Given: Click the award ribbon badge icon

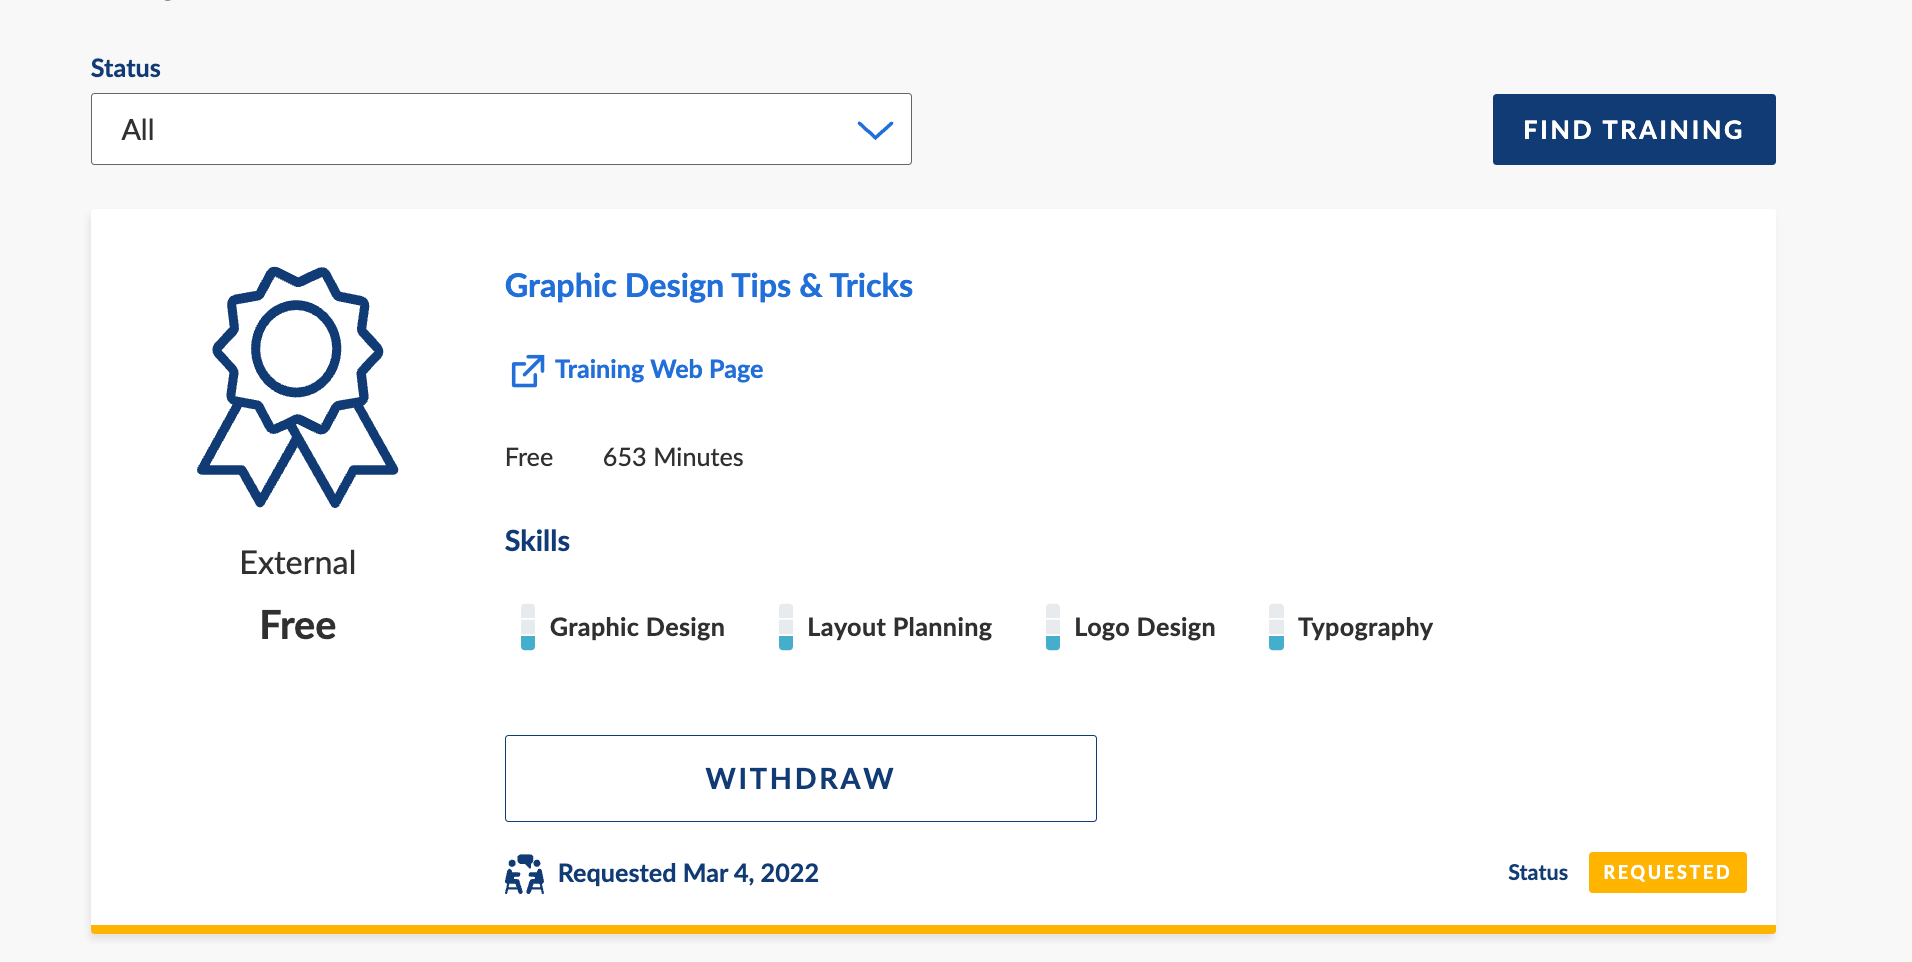Looking at the screenshot, I should point(297,387).
